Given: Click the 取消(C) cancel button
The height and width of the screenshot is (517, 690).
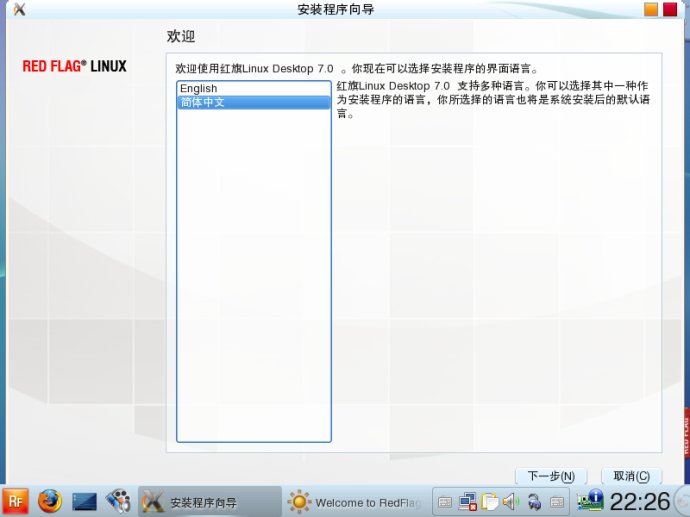Looking at the screenshot, I should coord(631,477).
